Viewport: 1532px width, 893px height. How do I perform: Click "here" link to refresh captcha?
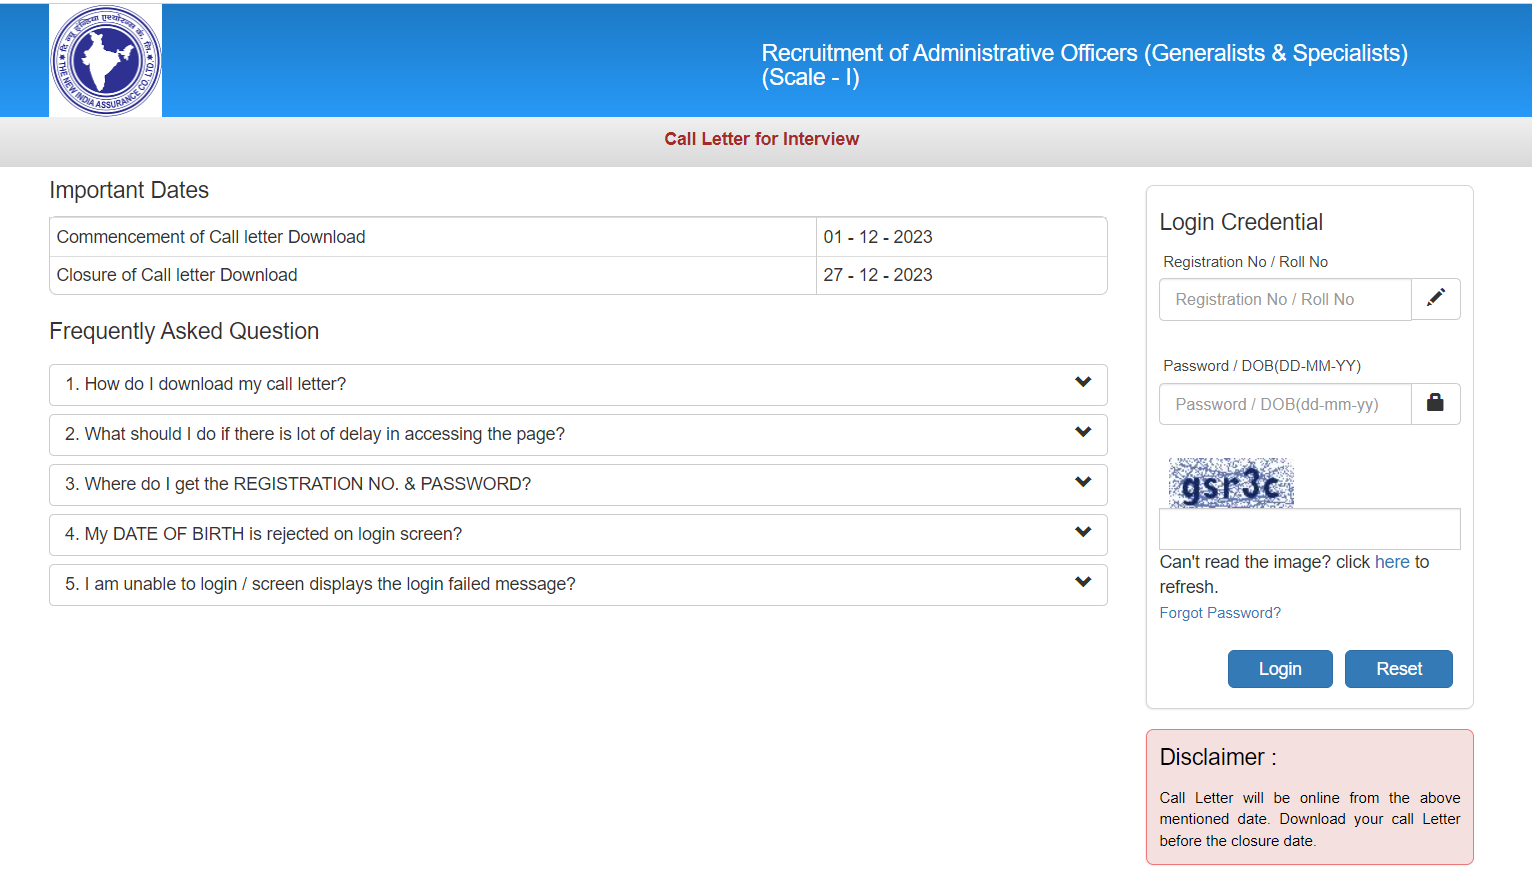[x=1391, y=562]
